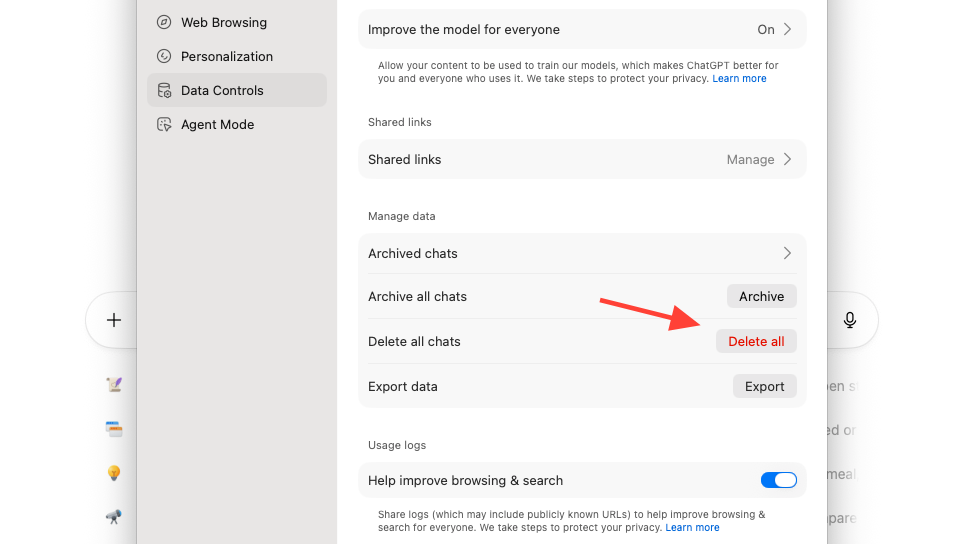Expand the Archived chats row chevron
Viewport: 967px width, 544px height.
pyautogui.click(x=787, y=253)
